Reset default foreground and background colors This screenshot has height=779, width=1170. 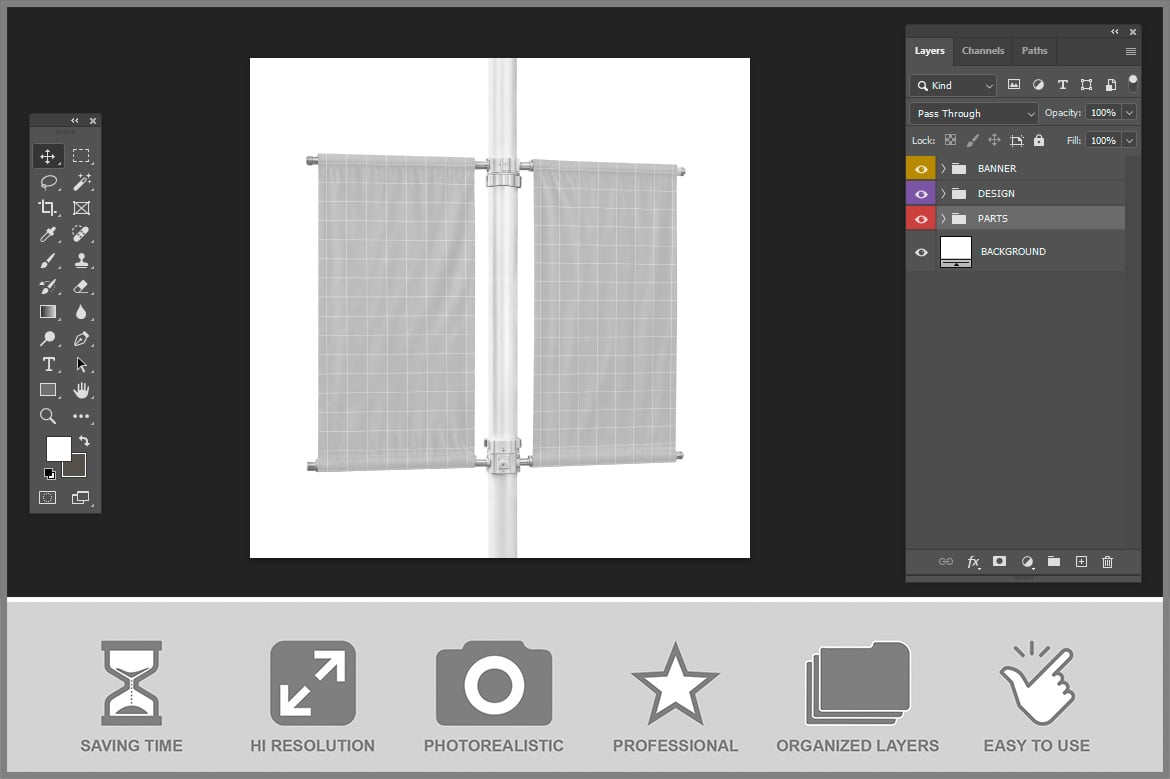click(x=49, y=473)
